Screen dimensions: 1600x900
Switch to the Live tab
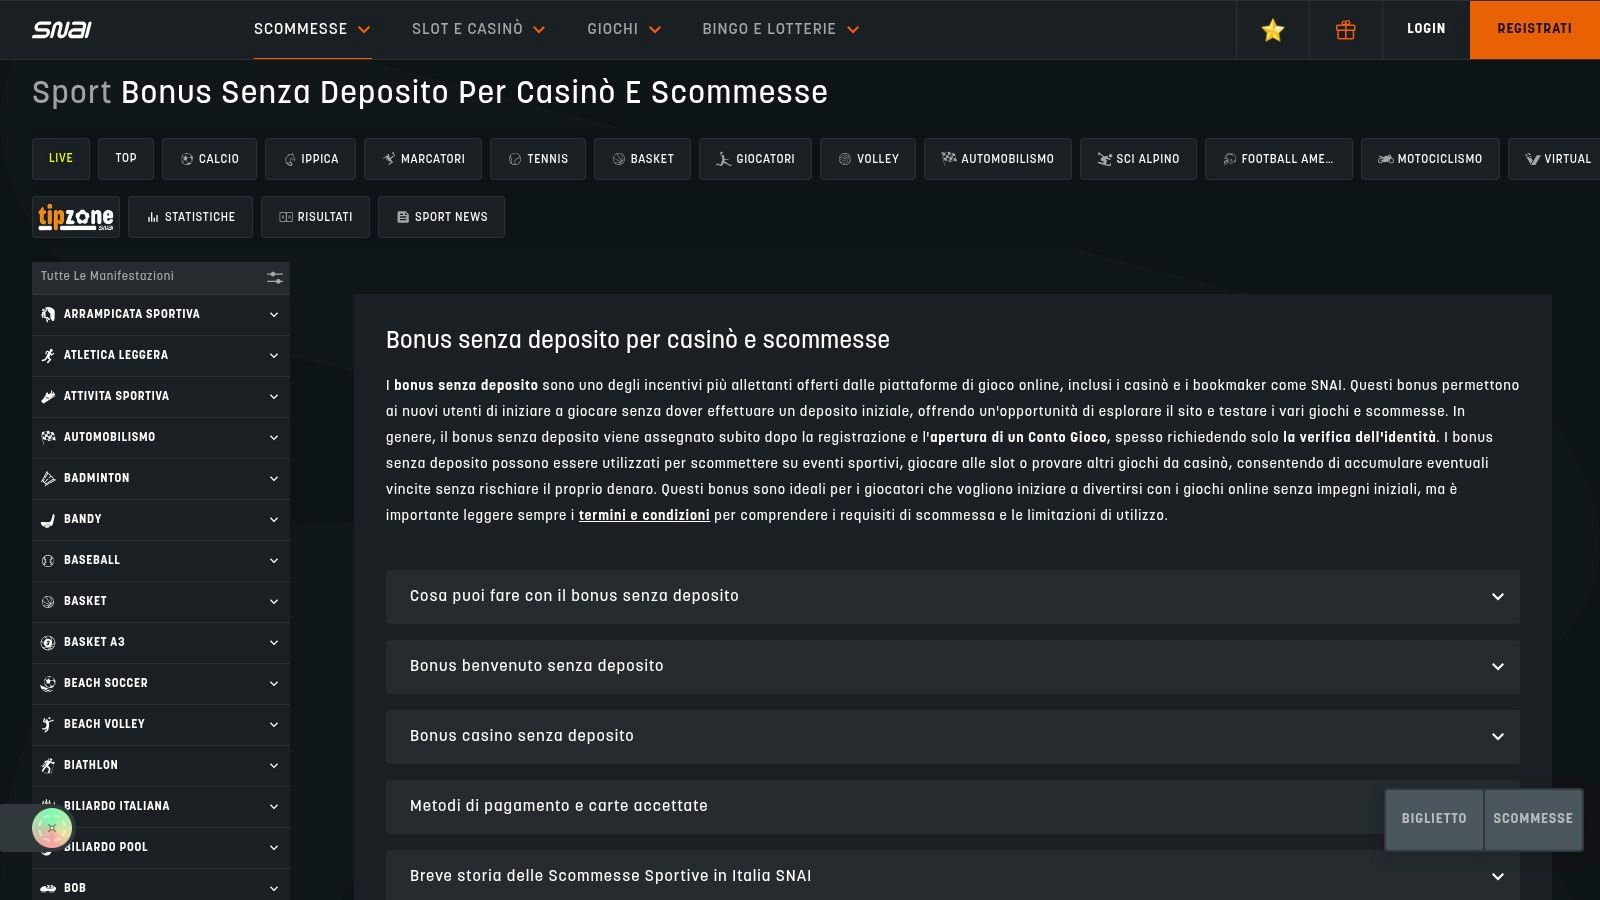(x=61, y=158)
